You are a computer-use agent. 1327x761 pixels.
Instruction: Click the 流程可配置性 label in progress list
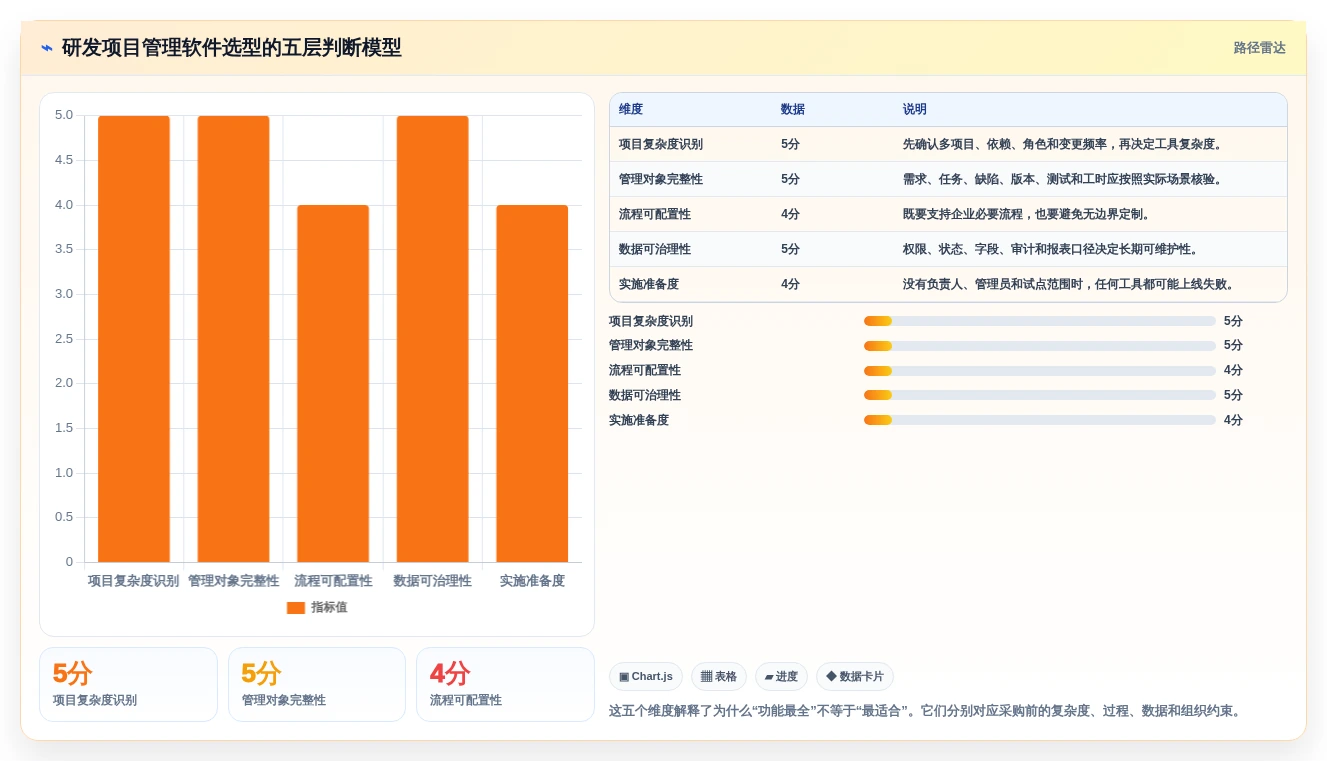coord(645,370)
